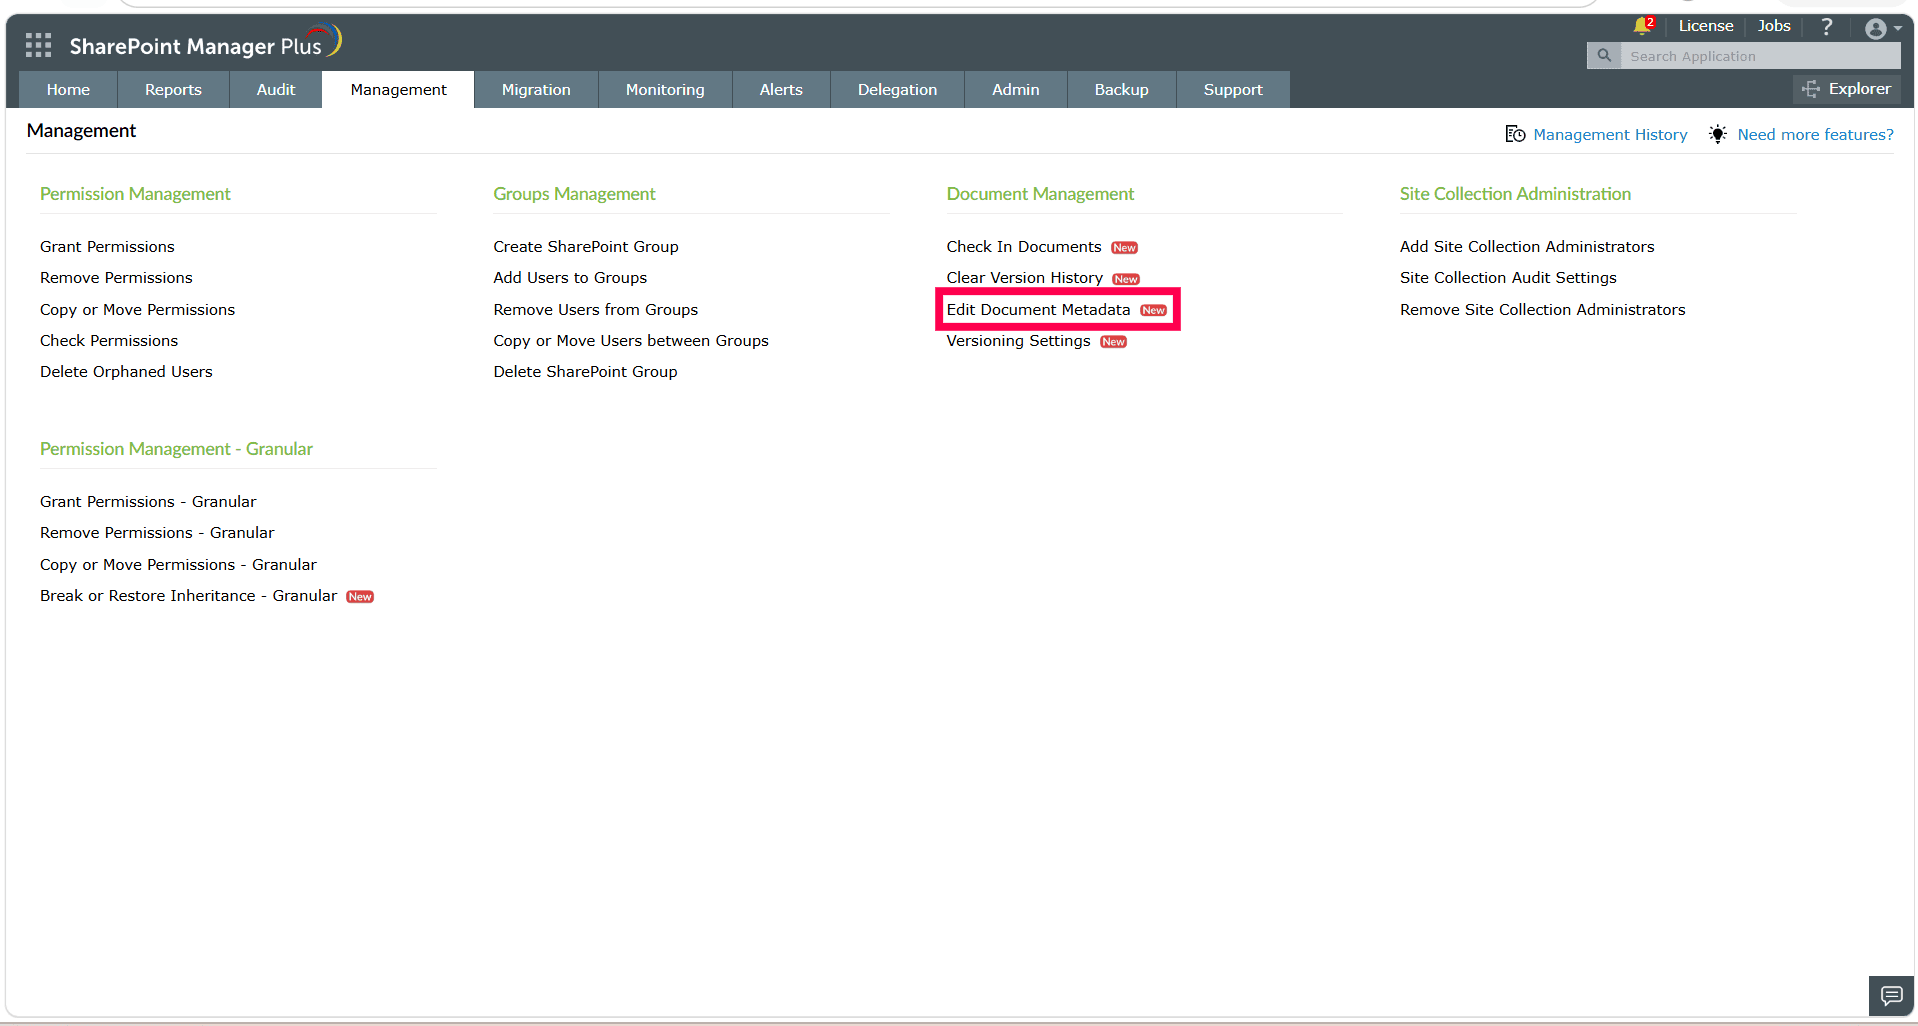Open Site Collection Audit Settings
The width and height of the screenshot is (1918, 1026).
[1508, 277]
